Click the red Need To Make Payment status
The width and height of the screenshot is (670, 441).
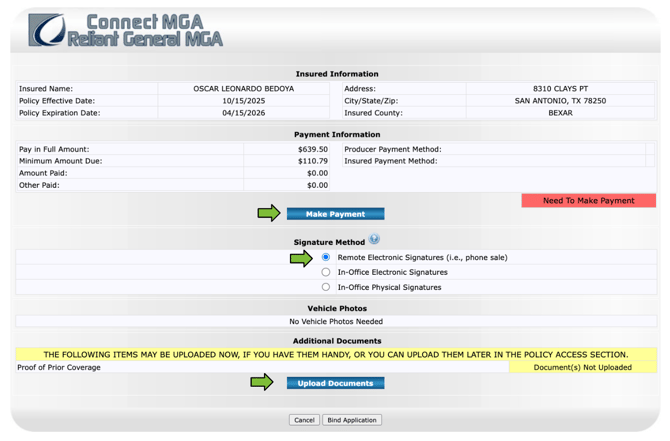(588, 201)
